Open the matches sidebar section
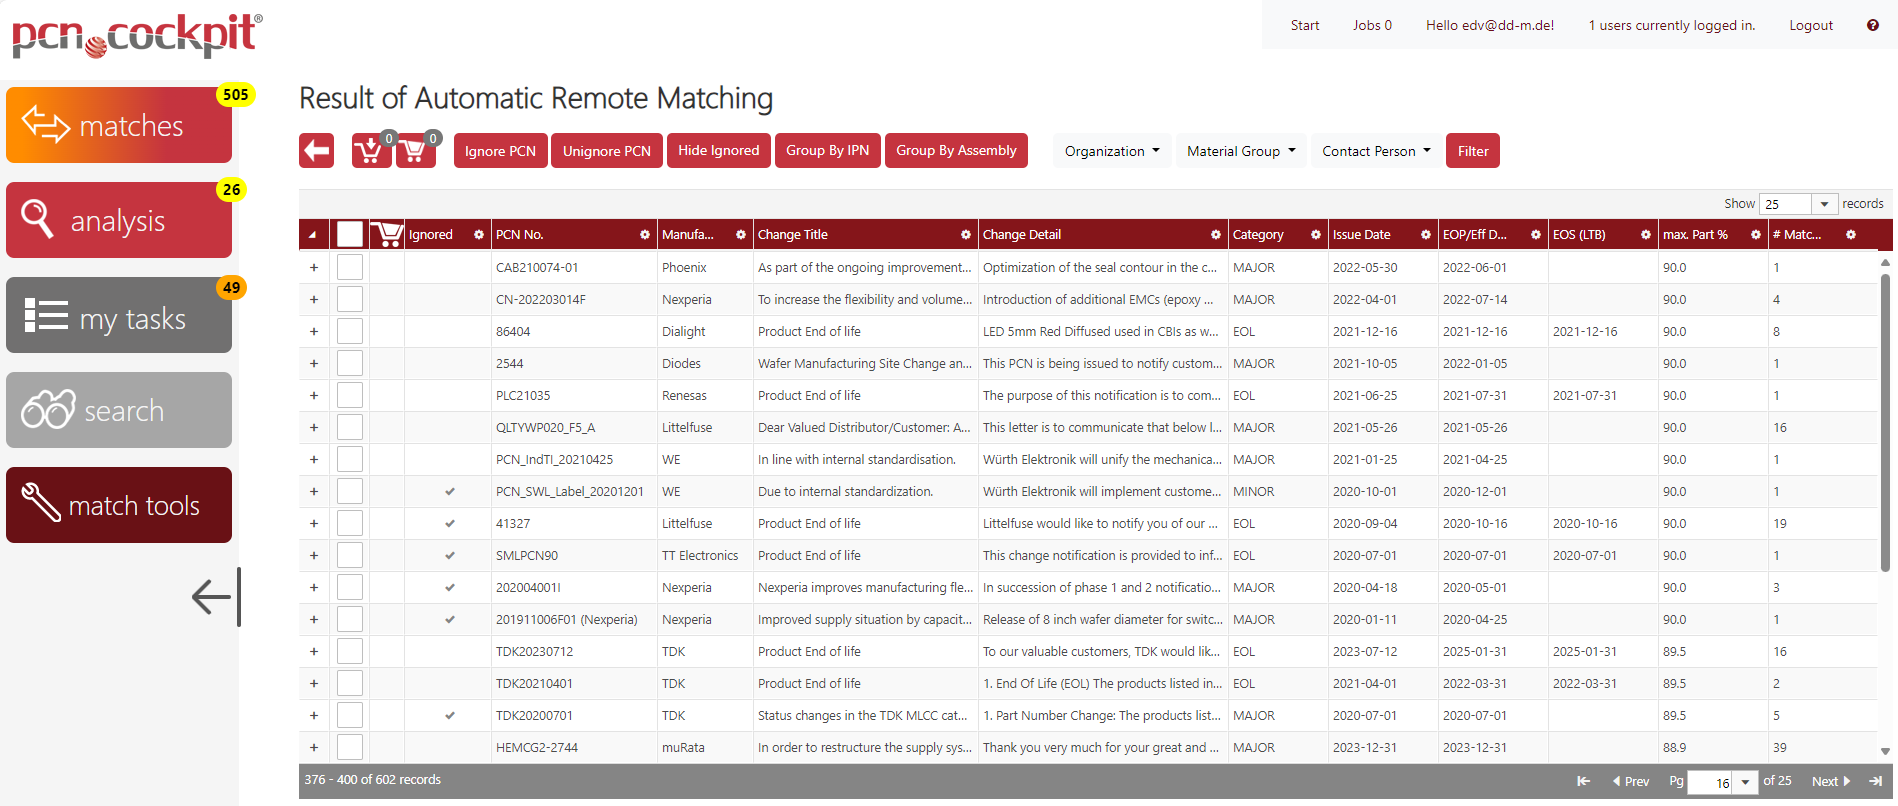Image resolution: width=1898 pixels, height=806 pixels. 119,125
